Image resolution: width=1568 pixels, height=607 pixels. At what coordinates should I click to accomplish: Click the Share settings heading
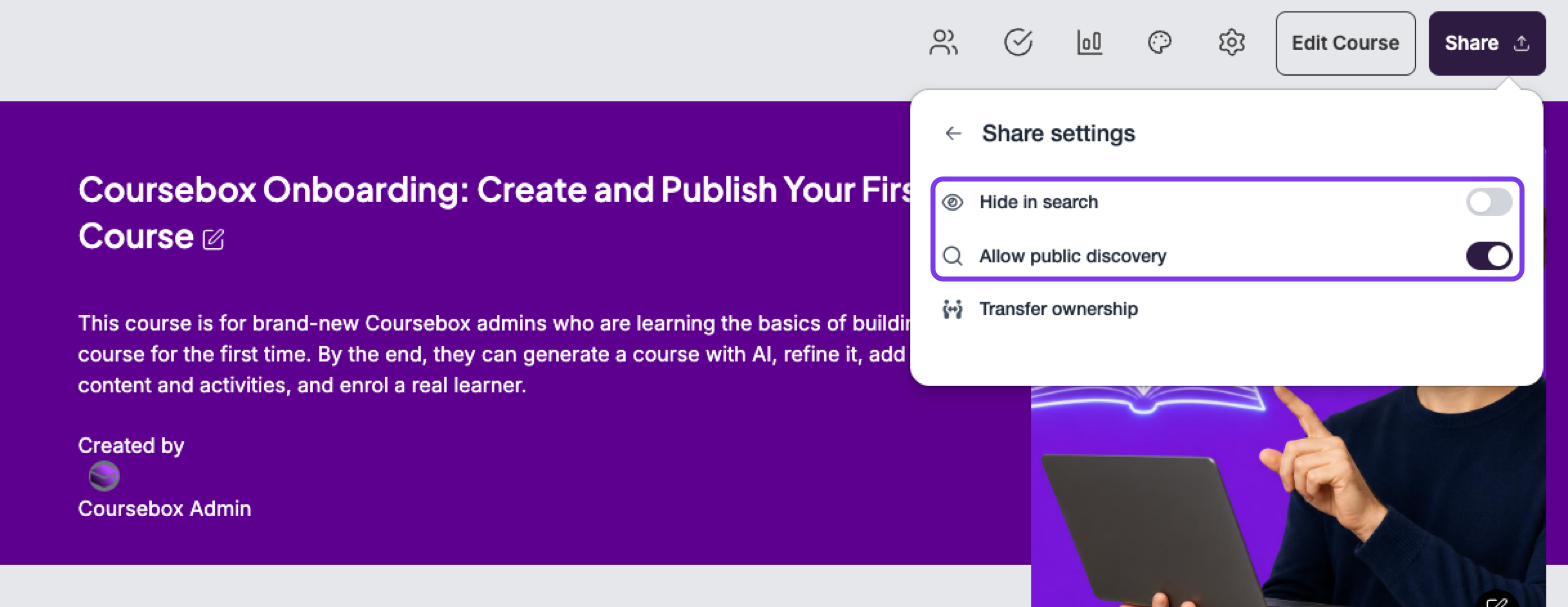[1058, 133]
